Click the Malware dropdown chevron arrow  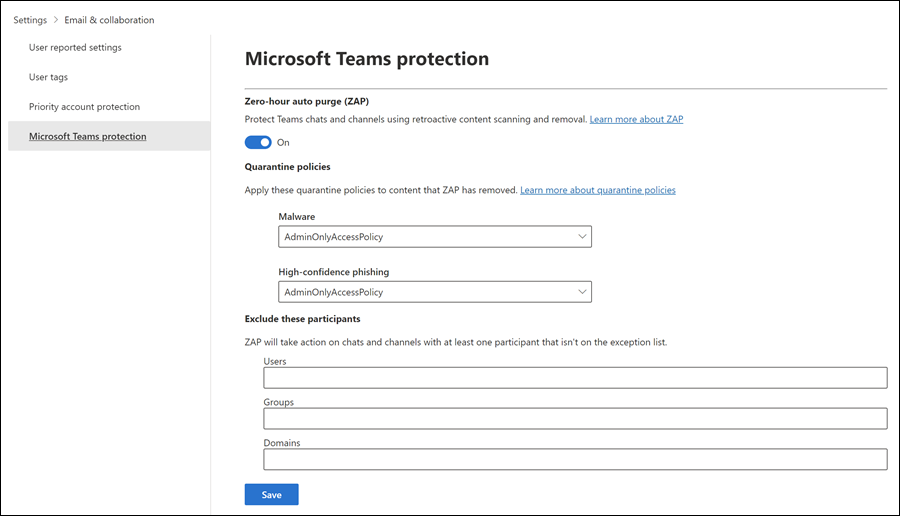point(582,237)
